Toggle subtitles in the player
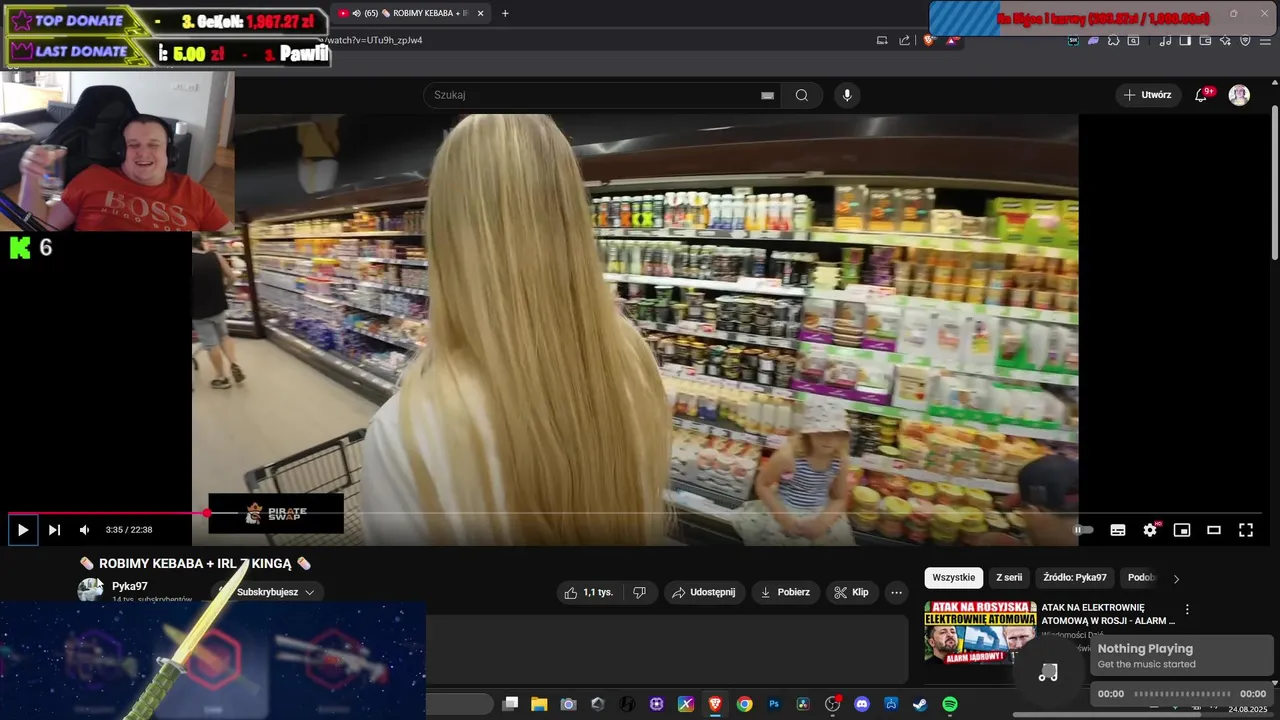1280x720 pixels. pyautogui.click(x=1118, y=530)
